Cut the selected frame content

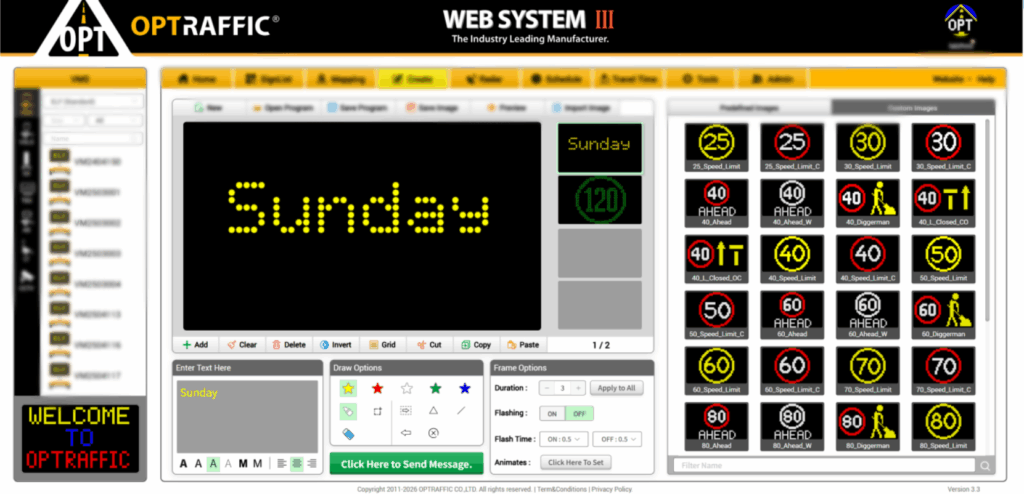[x=430, y=344]
